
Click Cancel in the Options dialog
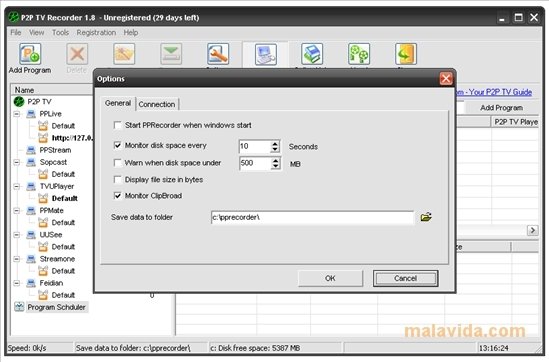point(405,278)
